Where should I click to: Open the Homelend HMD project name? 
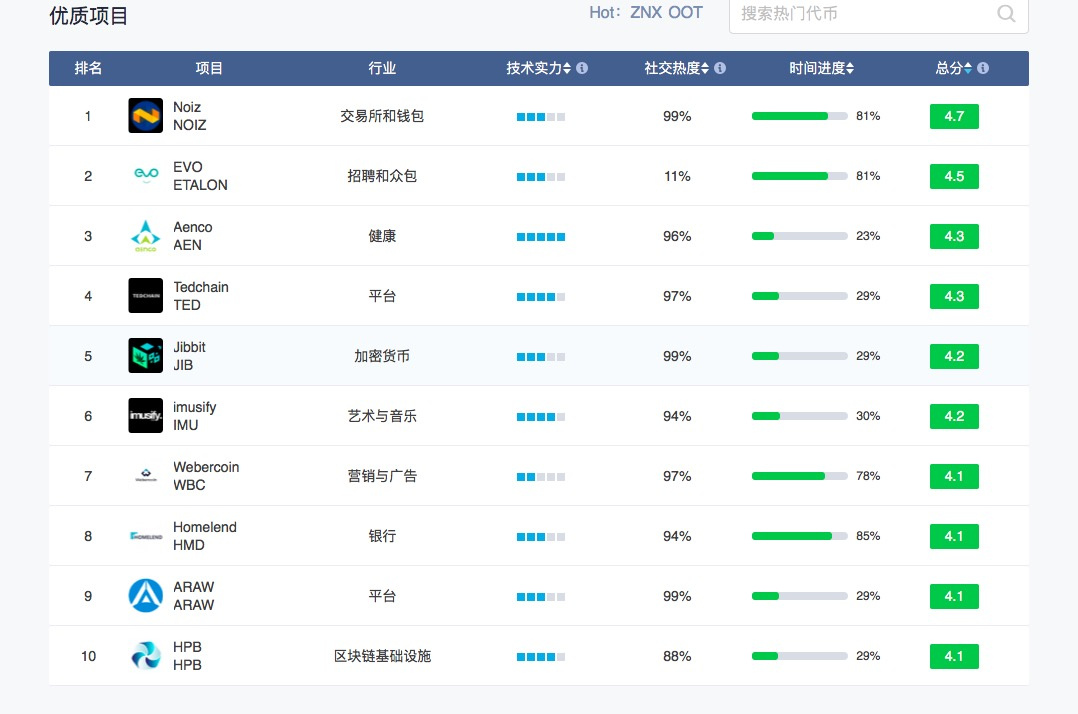(x=205, y=536)
